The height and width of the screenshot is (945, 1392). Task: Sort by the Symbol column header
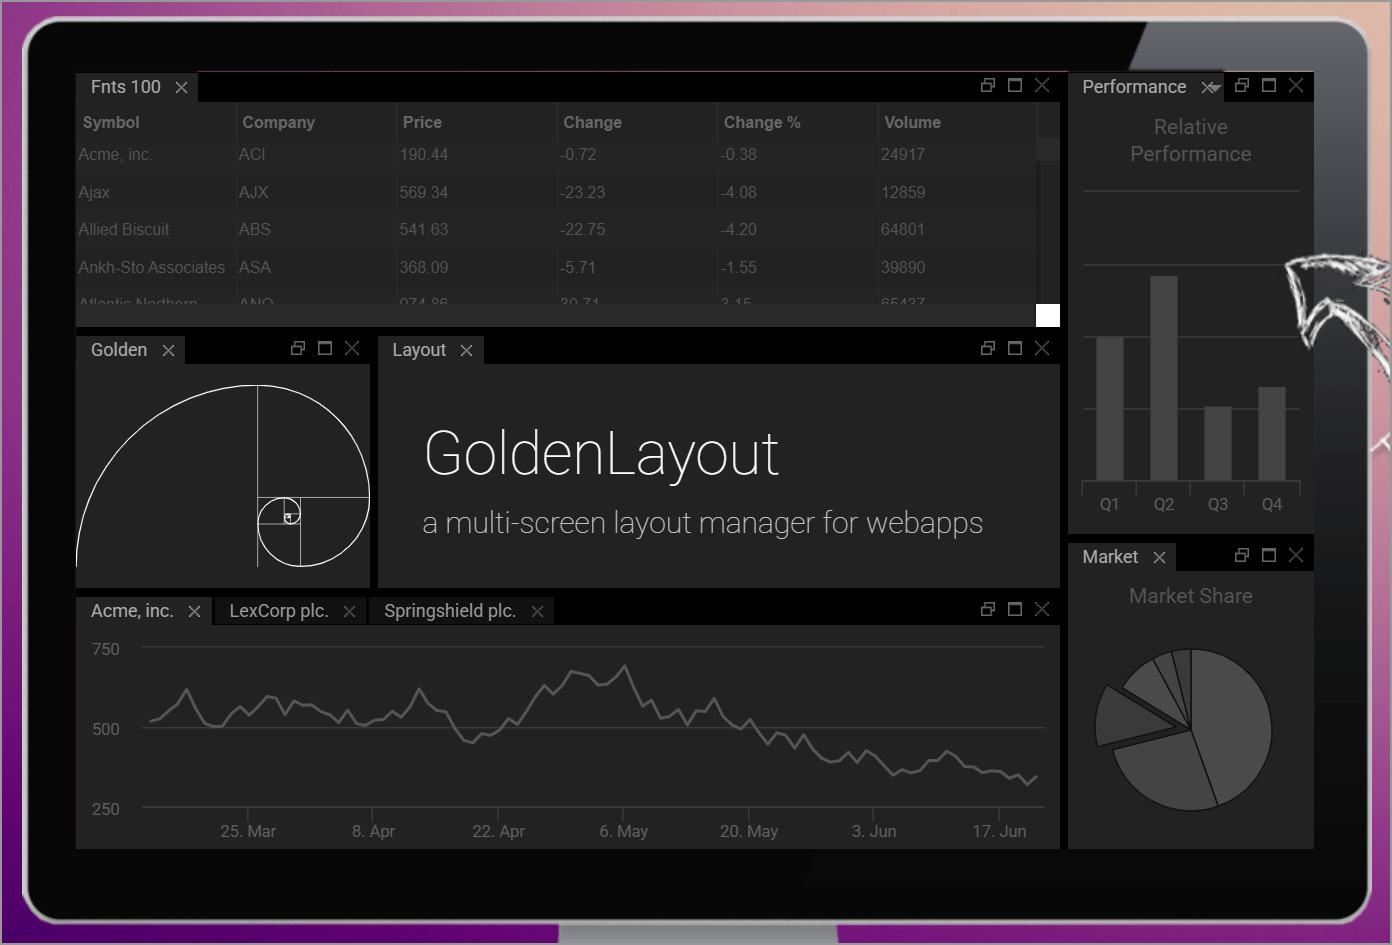156,122
